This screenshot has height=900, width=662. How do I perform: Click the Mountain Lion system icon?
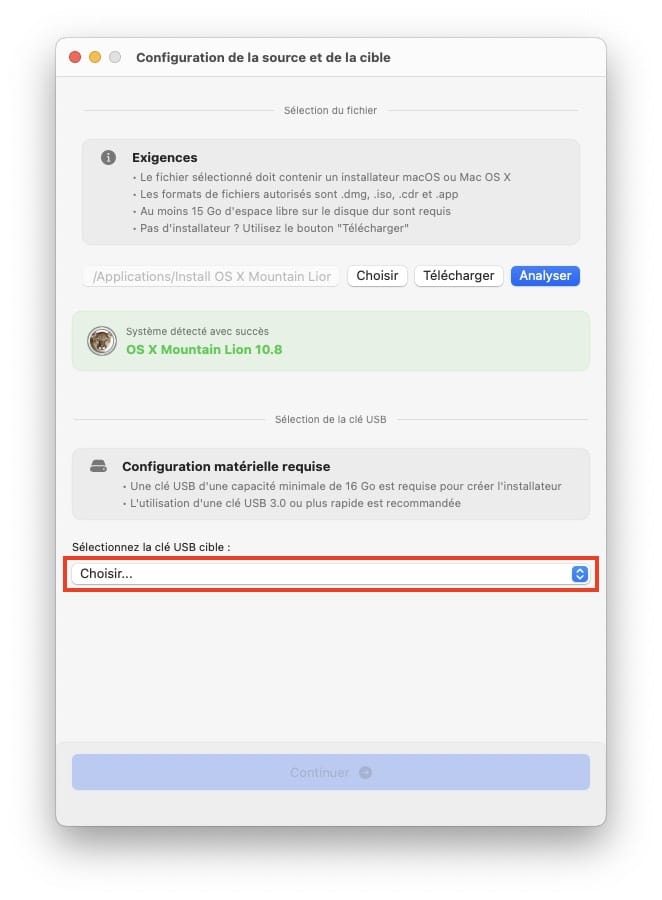pyautogui.click(x=101, y=341)
